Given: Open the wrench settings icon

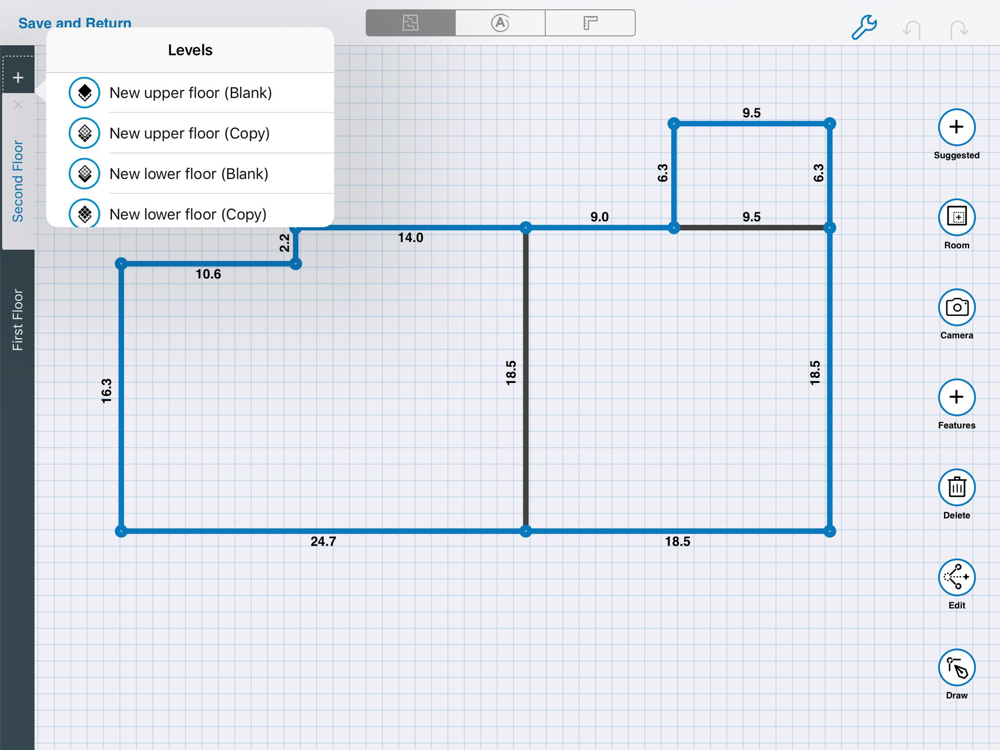Looking at the screenshot, I should click(864, 27).
